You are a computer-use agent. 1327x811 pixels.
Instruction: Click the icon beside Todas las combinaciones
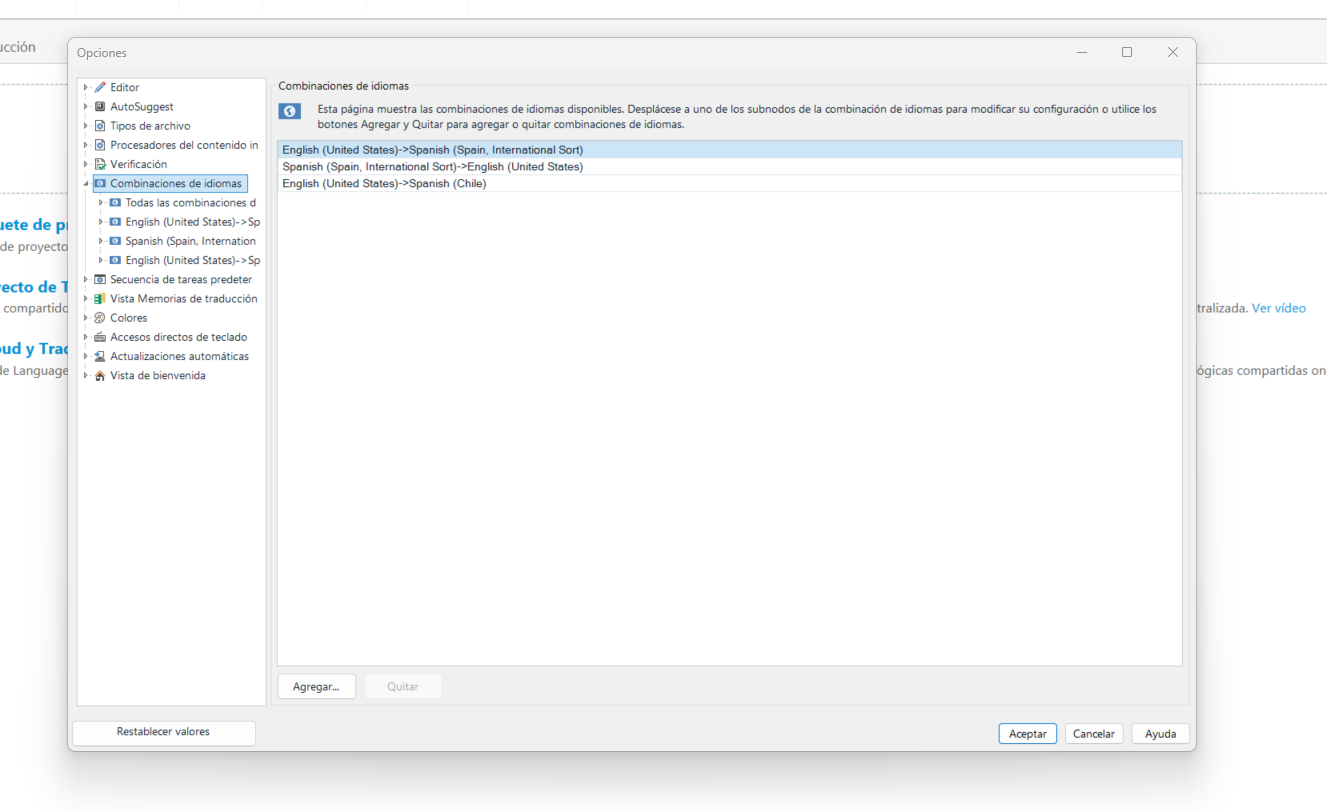click(115, 203)
